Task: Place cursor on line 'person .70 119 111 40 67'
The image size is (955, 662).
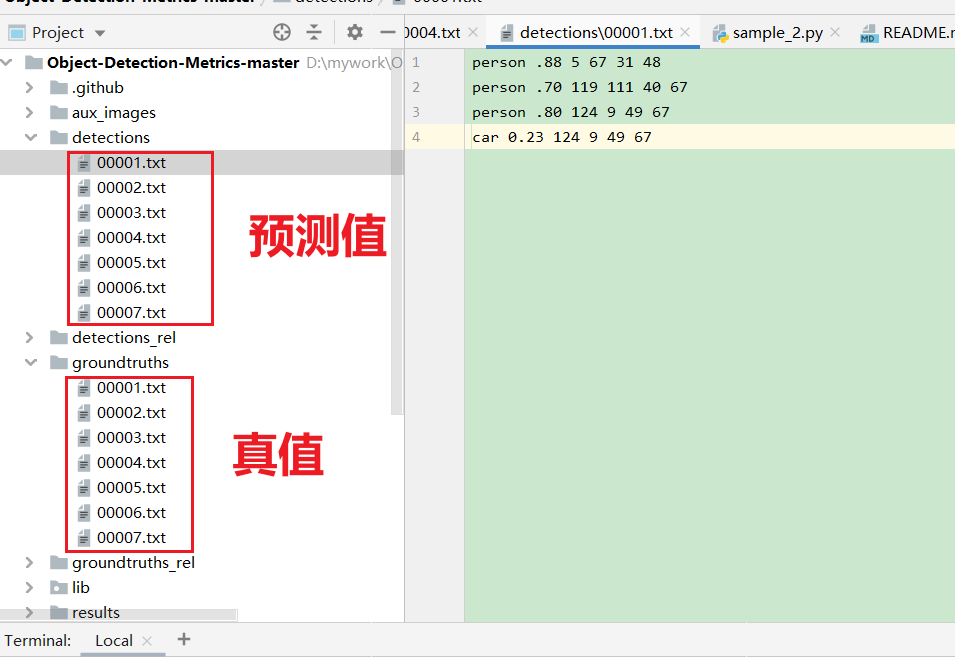Action: [x=579, y=87]
